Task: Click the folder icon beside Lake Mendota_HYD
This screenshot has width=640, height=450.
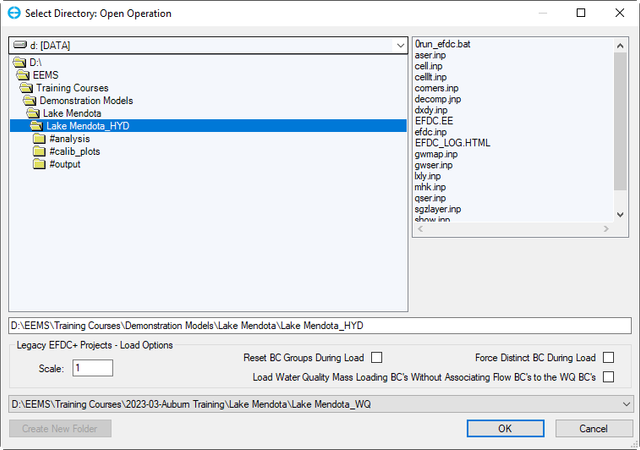Action: tap(36, 126)
